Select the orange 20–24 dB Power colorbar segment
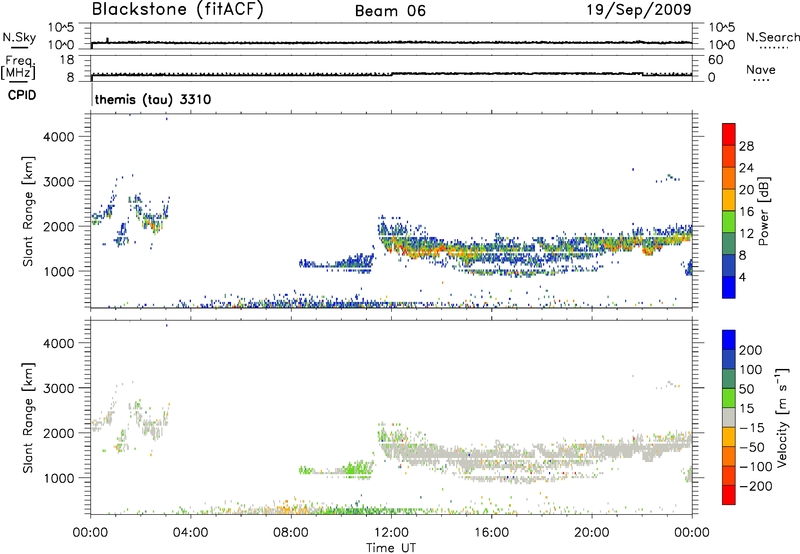The width and height of the screenshot is (800, 554). (729, 178)
